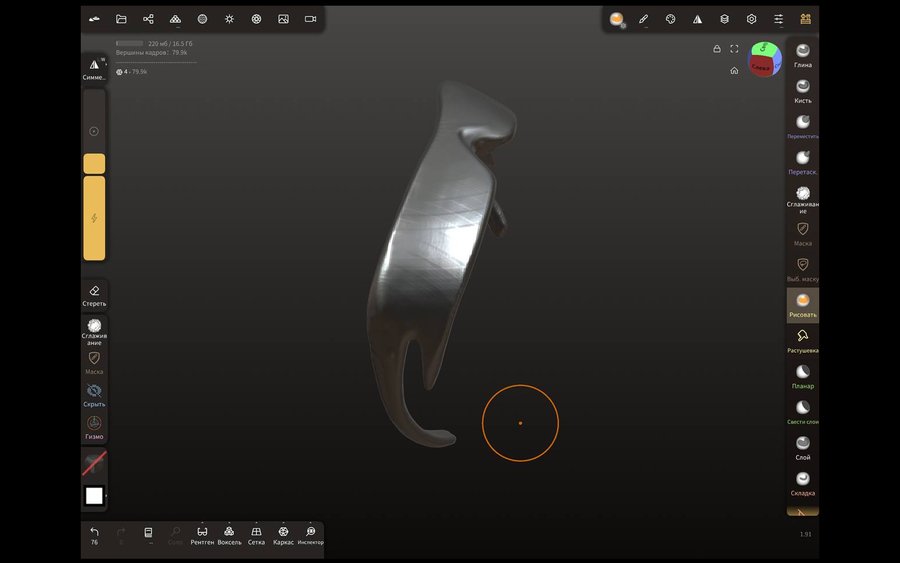
Task: Select the Складка (Crease) tool
Action: 802,483
